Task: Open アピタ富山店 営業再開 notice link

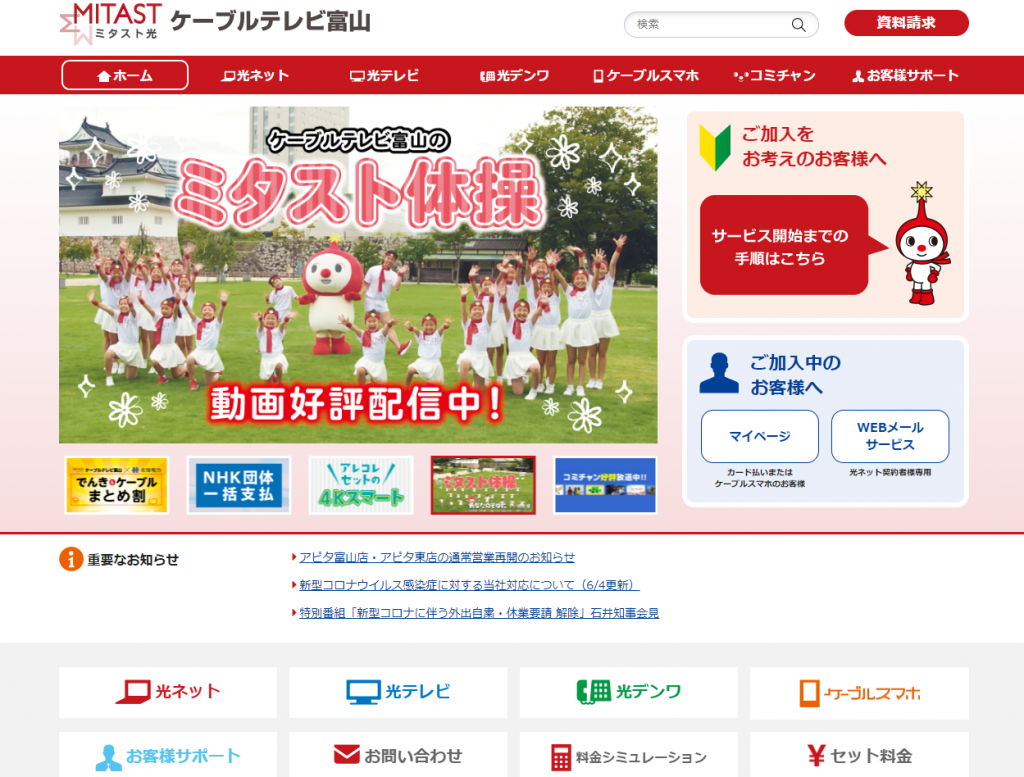Action: click(x=437, y=557)
